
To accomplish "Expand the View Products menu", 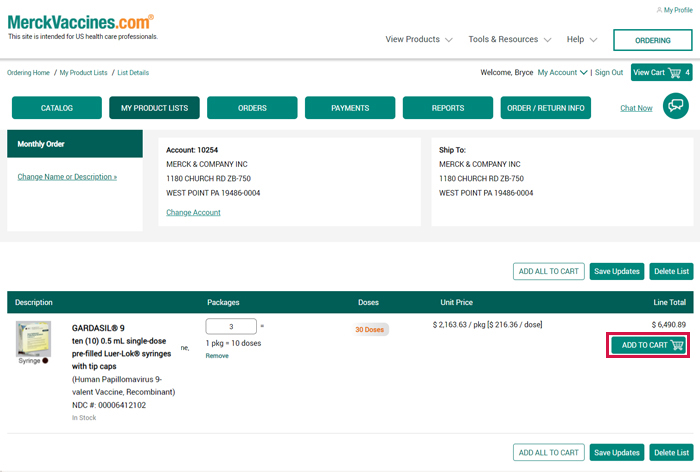I will tap(419, 39).
